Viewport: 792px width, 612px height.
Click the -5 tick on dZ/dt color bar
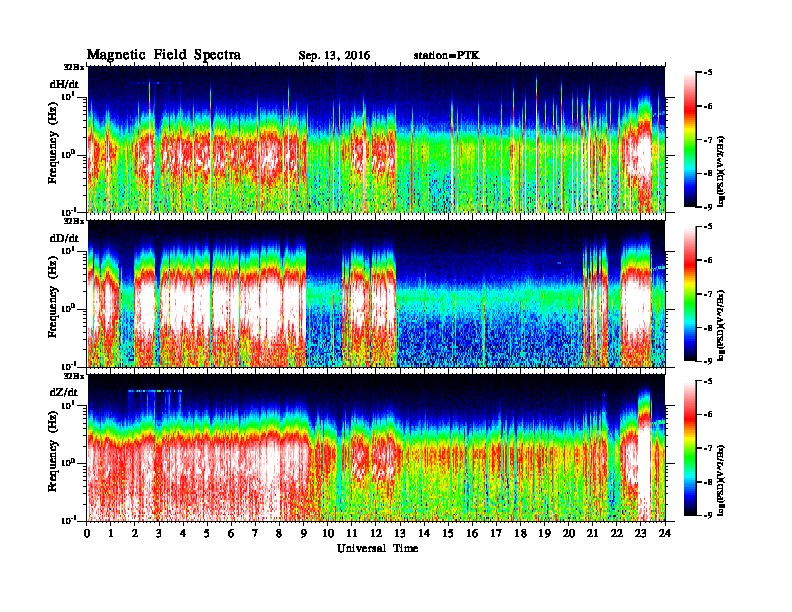(x=708, y=382)
